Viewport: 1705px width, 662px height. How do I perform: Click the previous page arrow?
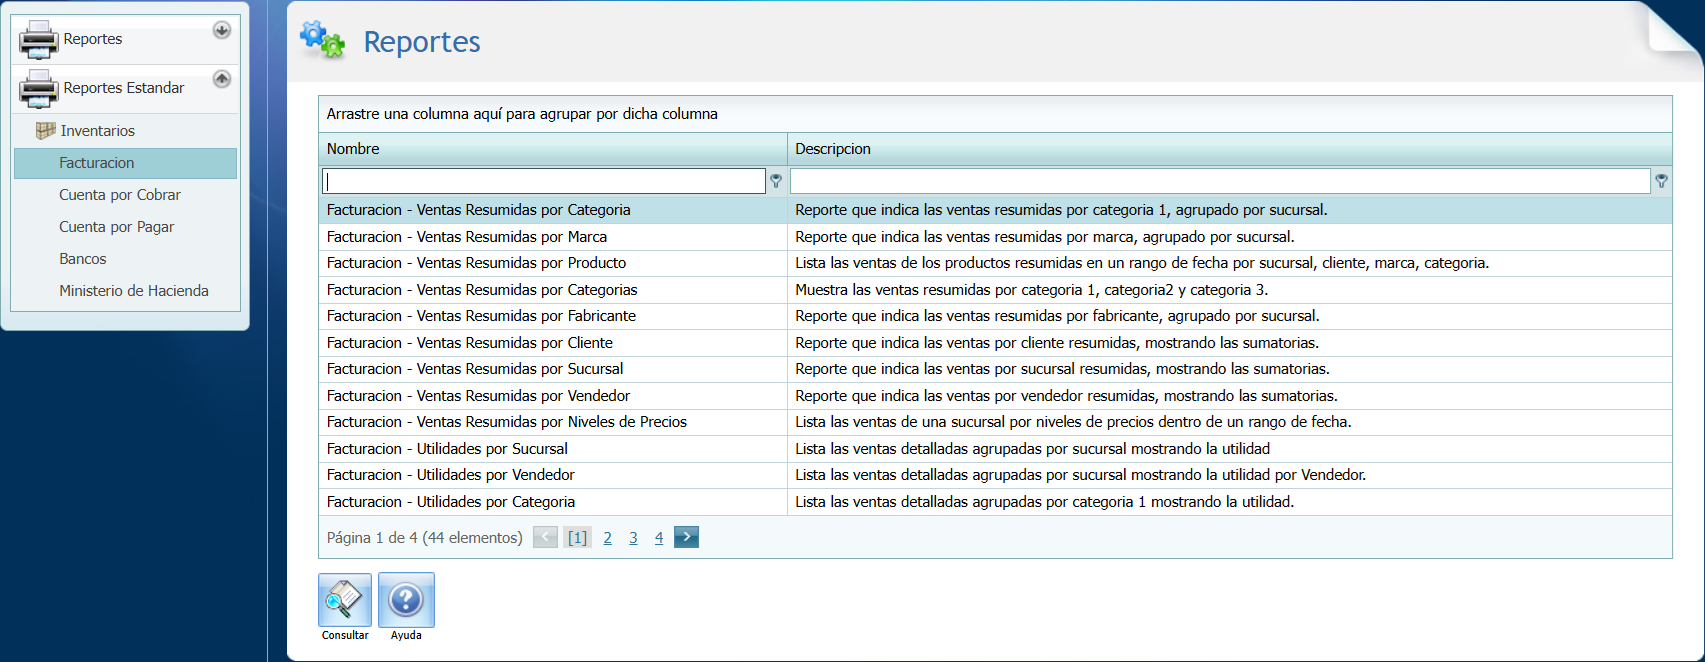pyautogui.click(x=545, y=537)
